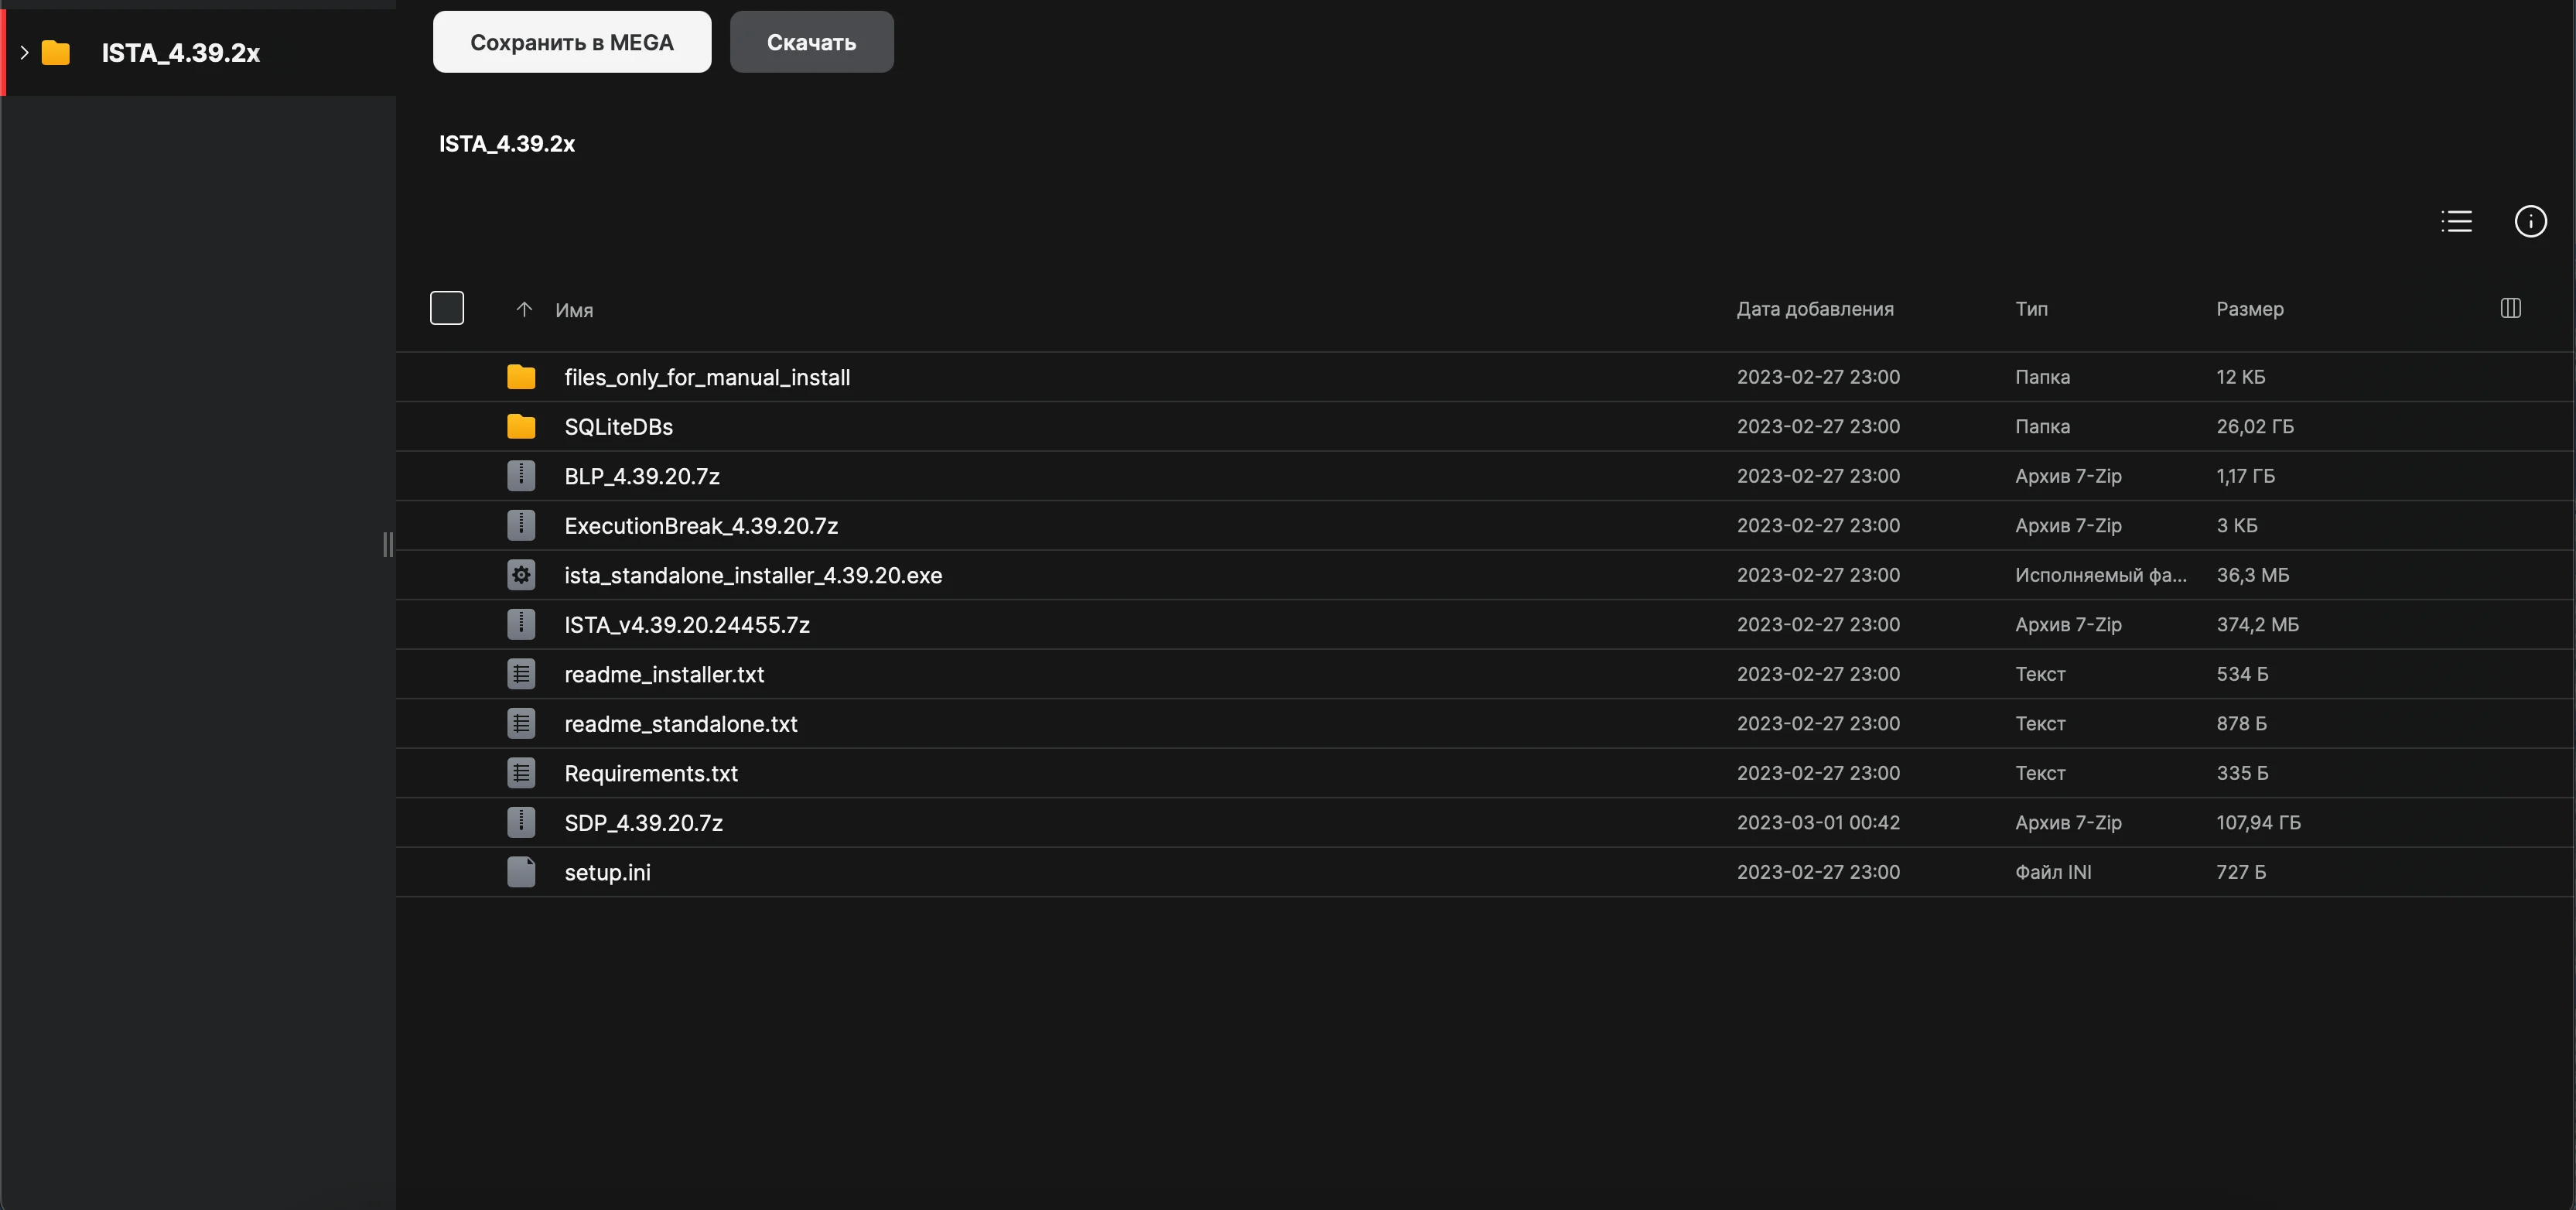Click the 3 КБ size value
Viewport: 2576px width, 1210px height.
click(x=2237, y=525)
